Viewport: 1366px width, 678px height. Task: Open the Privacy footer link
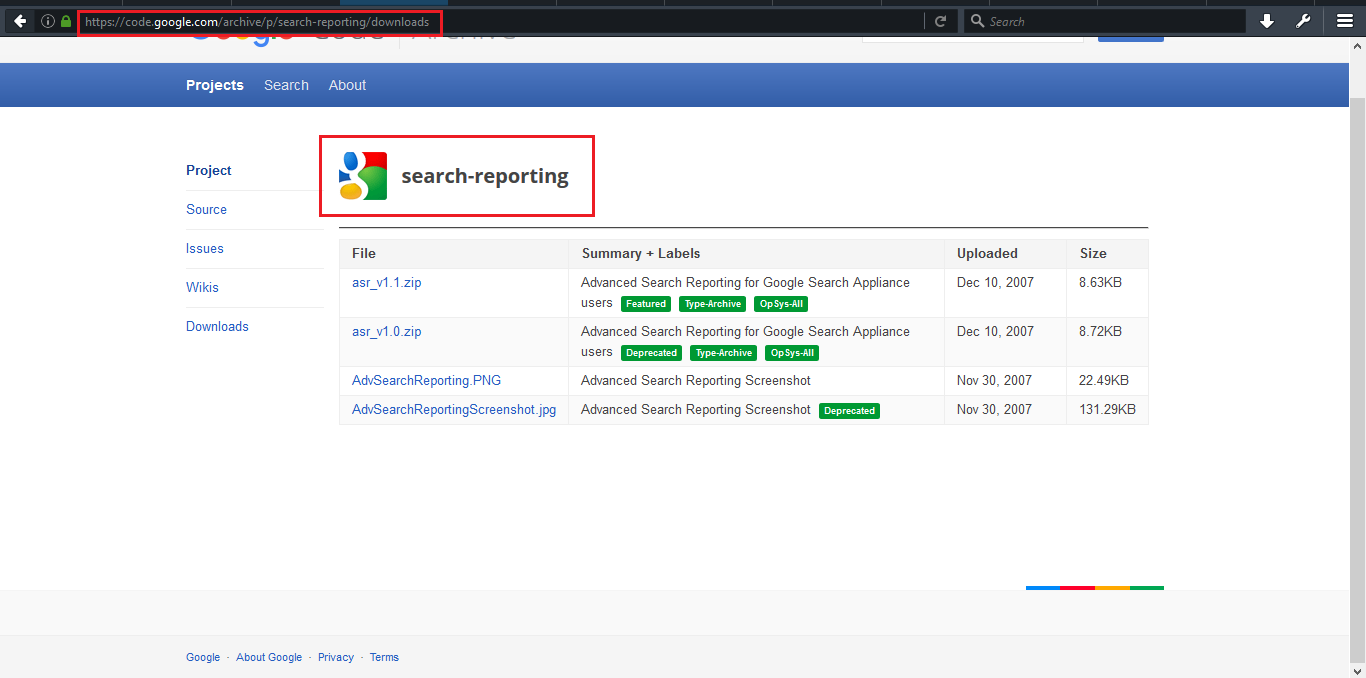336,657
